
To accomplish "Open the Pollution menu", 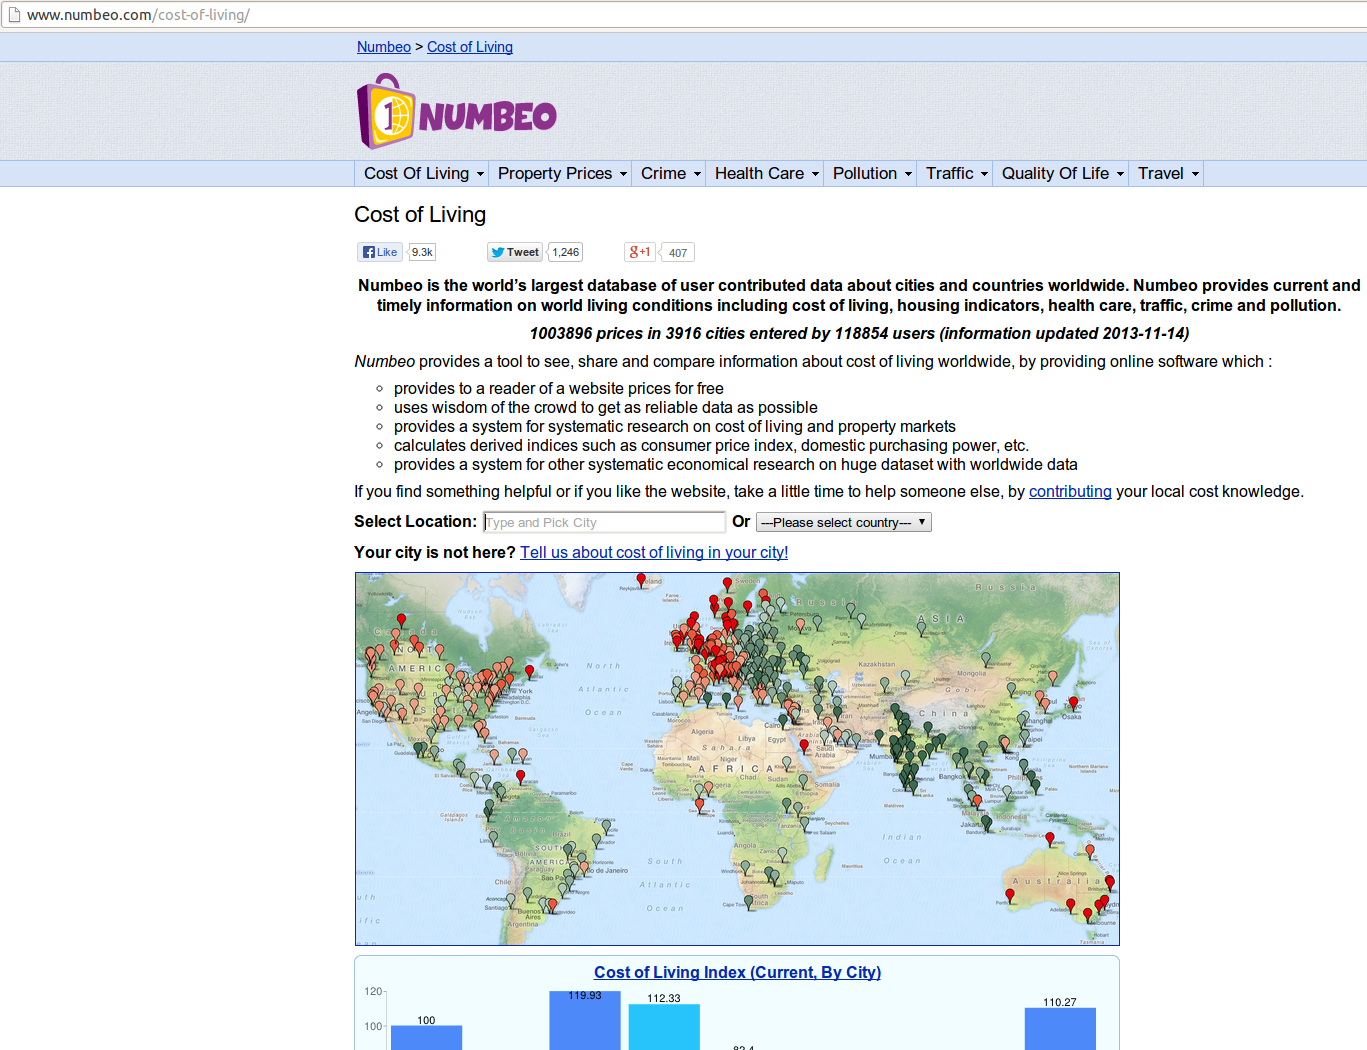I will click(x=872, y=173).
